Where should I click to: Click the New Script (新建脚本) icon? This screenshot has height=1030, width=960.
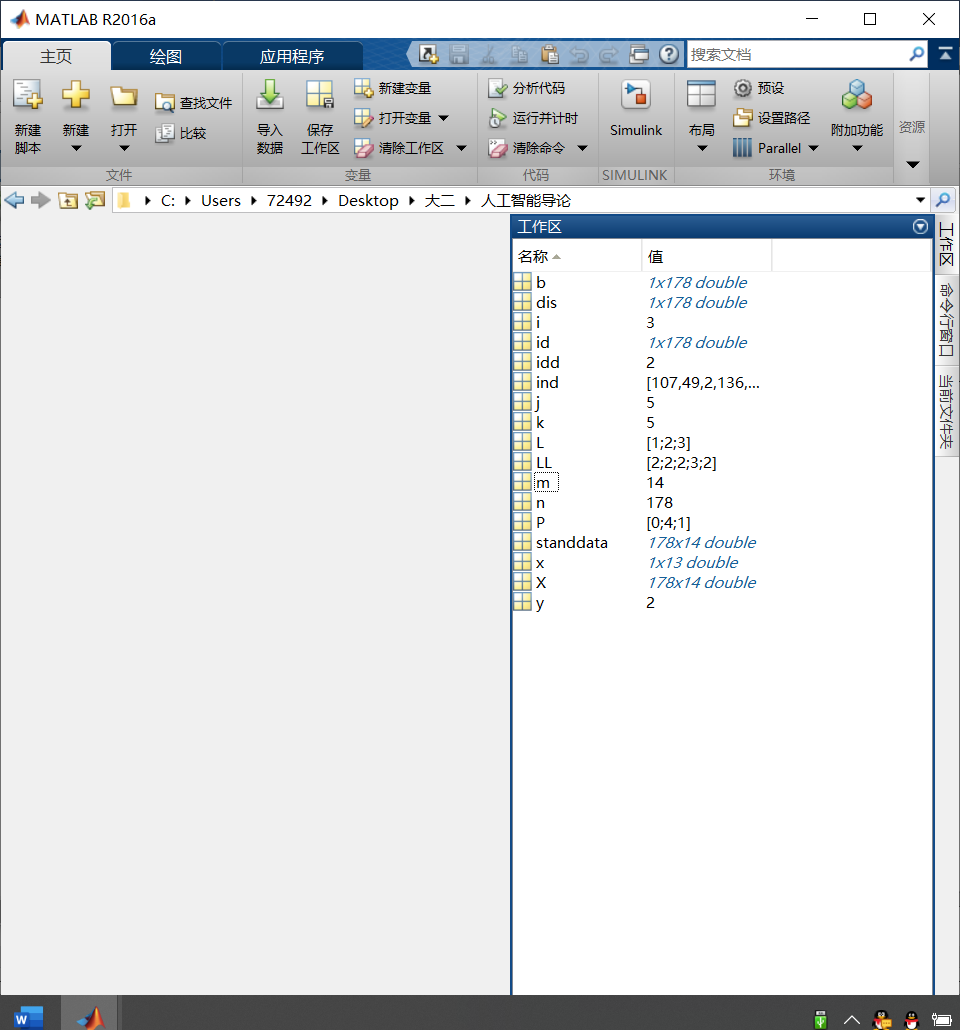tap(28, 95)
